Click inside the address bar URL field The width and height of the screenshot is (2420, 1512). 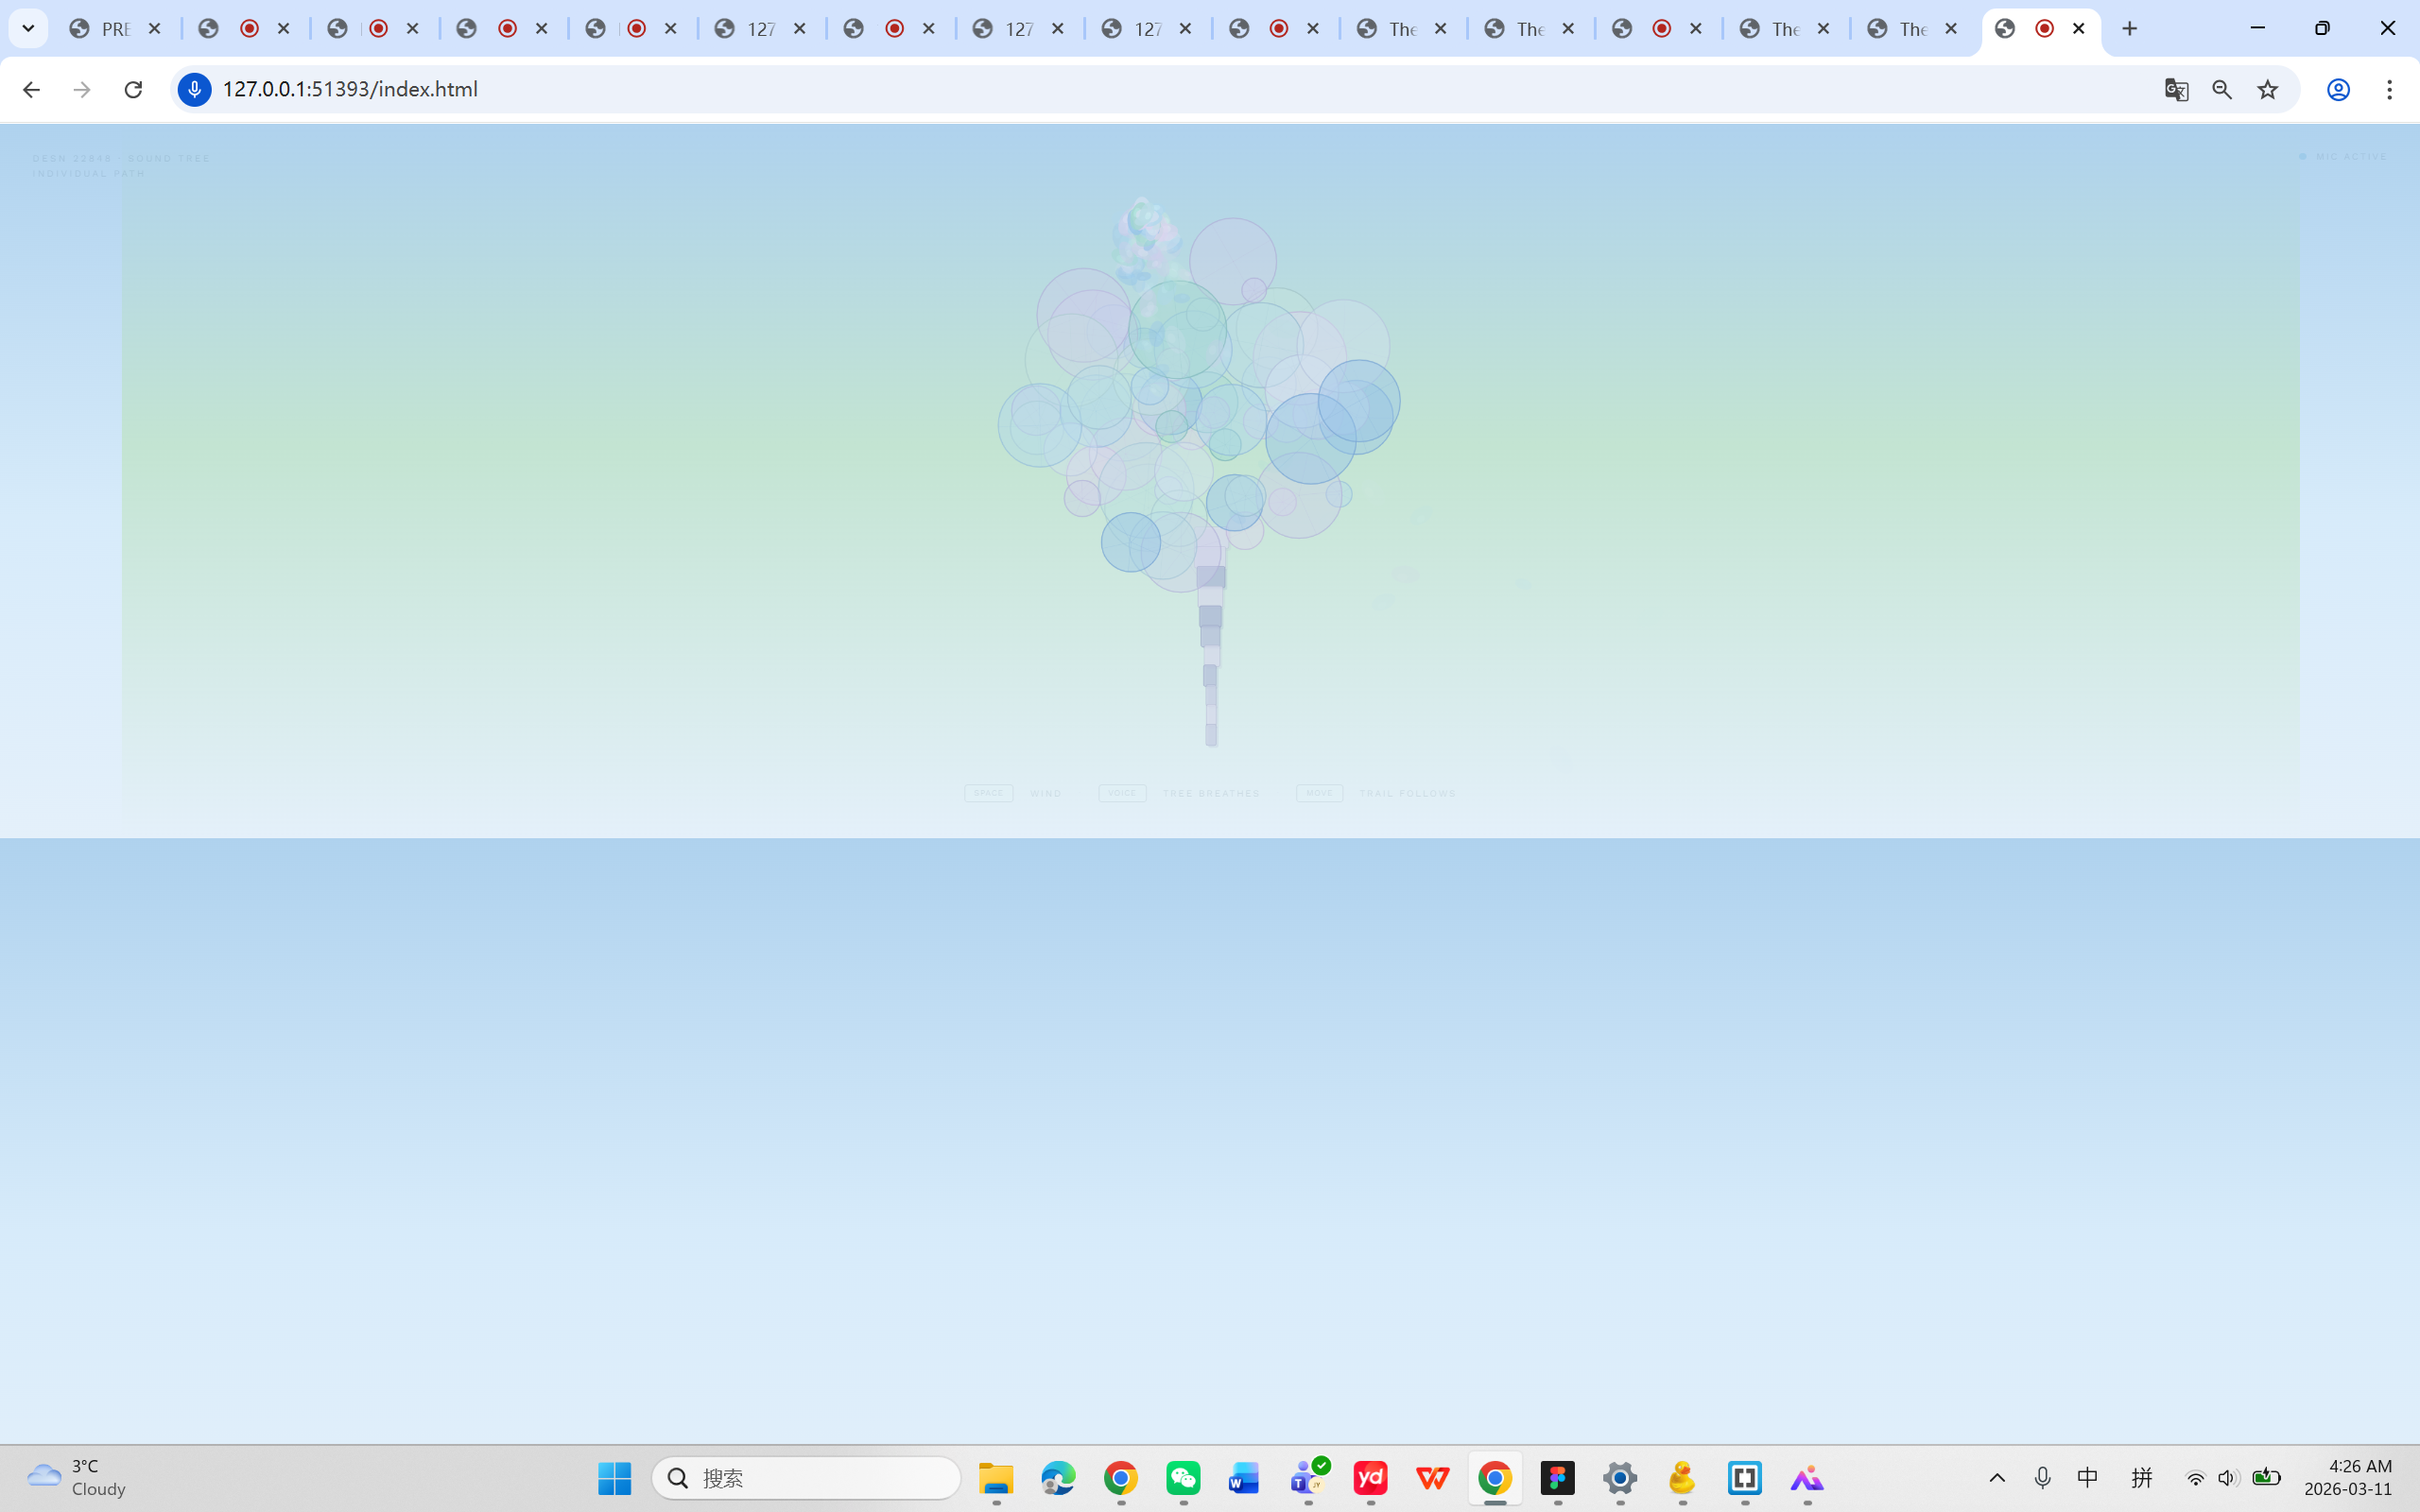[x=700, y=89]
